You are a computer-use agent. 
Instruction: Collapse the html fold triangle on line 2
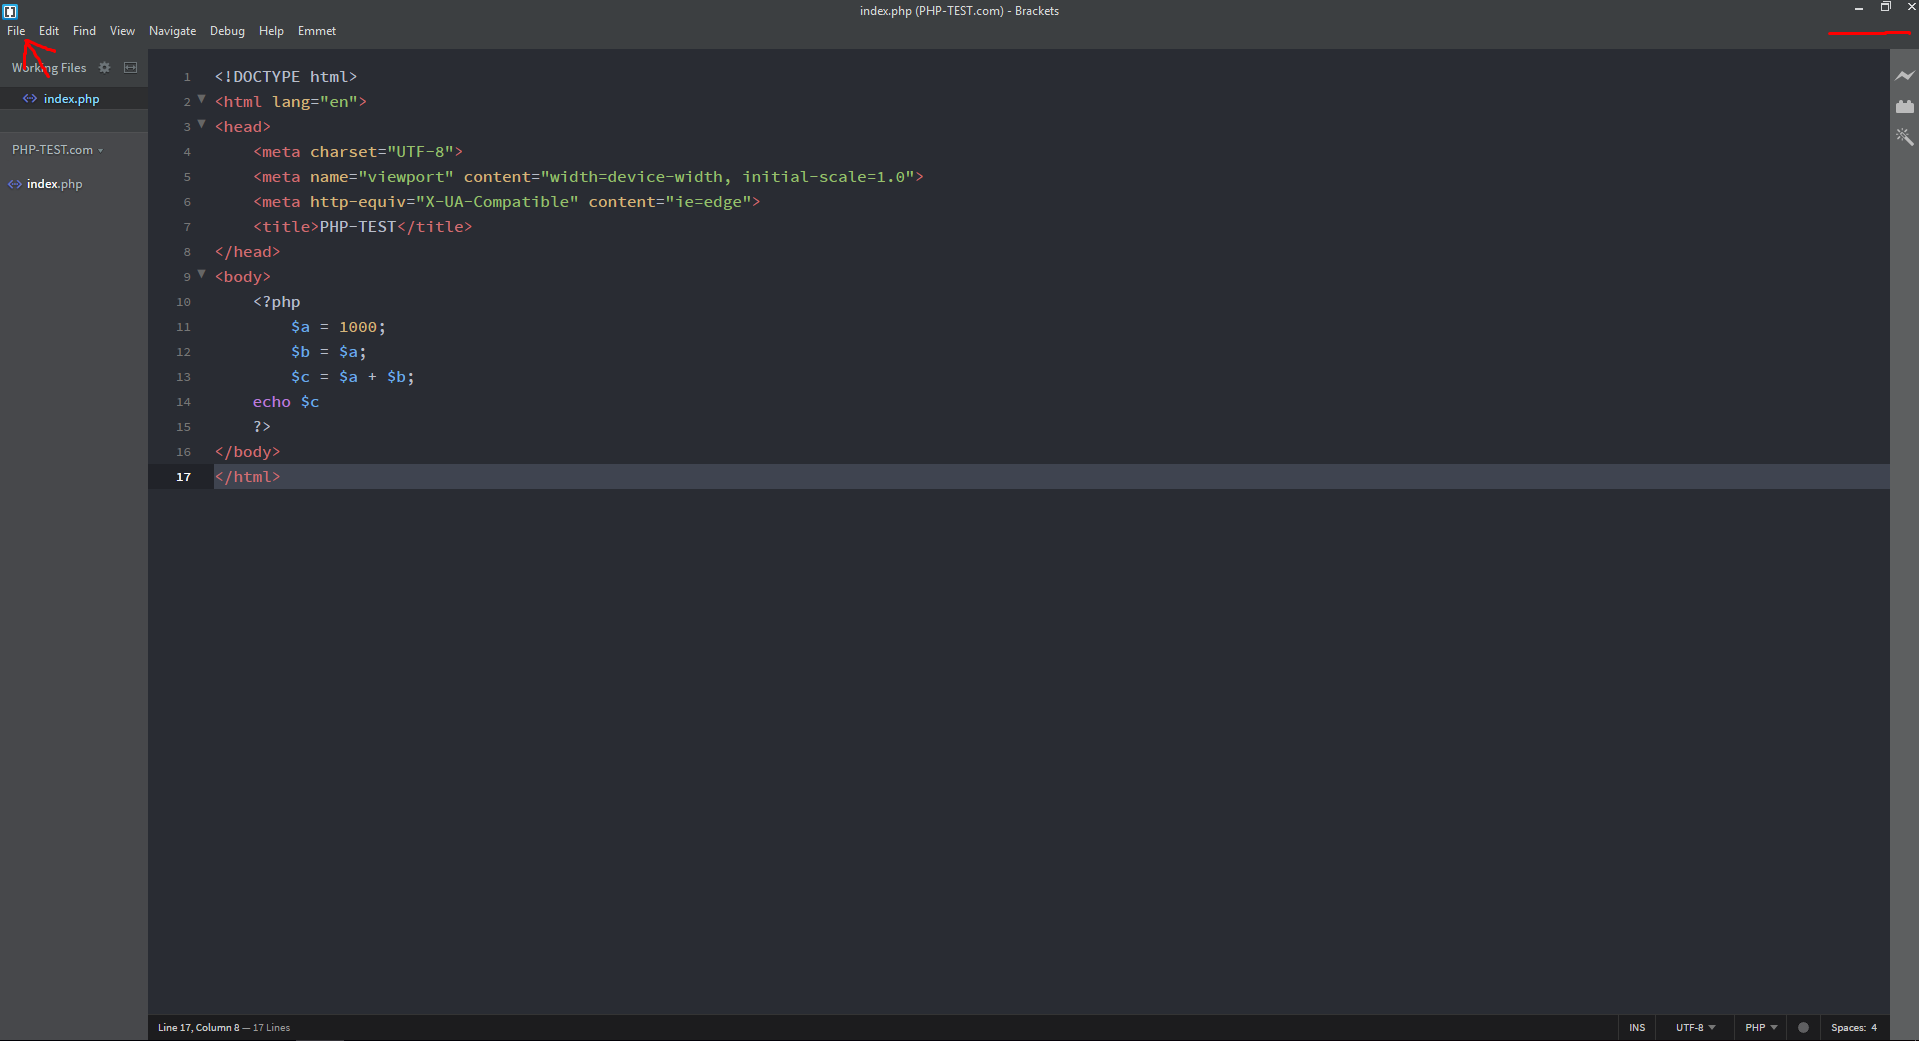point(201,98)
